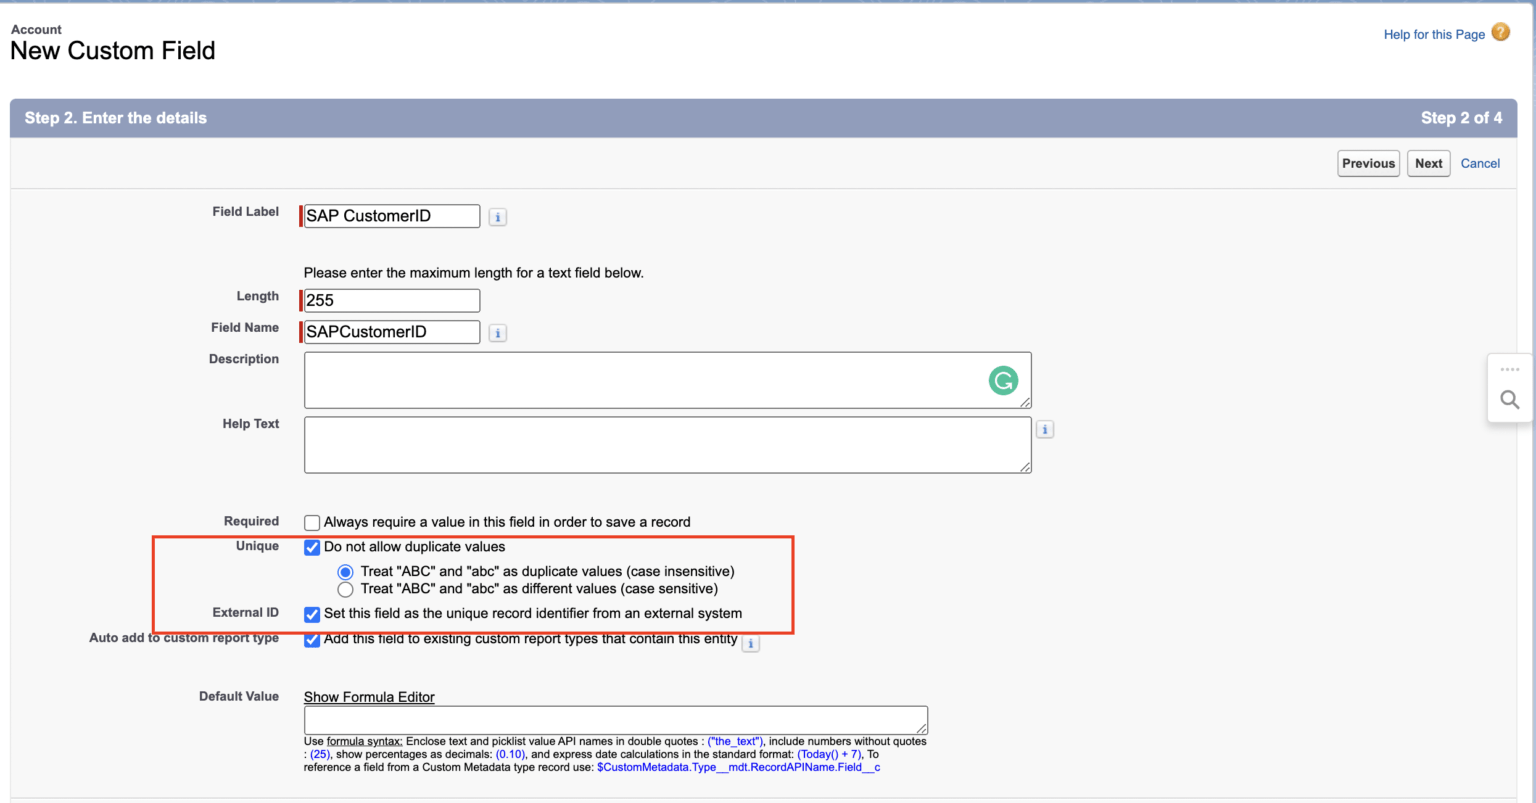Click the info icon beside Field Label
The height and width of the screenshot is (803, 1536).
pos(497,216)
